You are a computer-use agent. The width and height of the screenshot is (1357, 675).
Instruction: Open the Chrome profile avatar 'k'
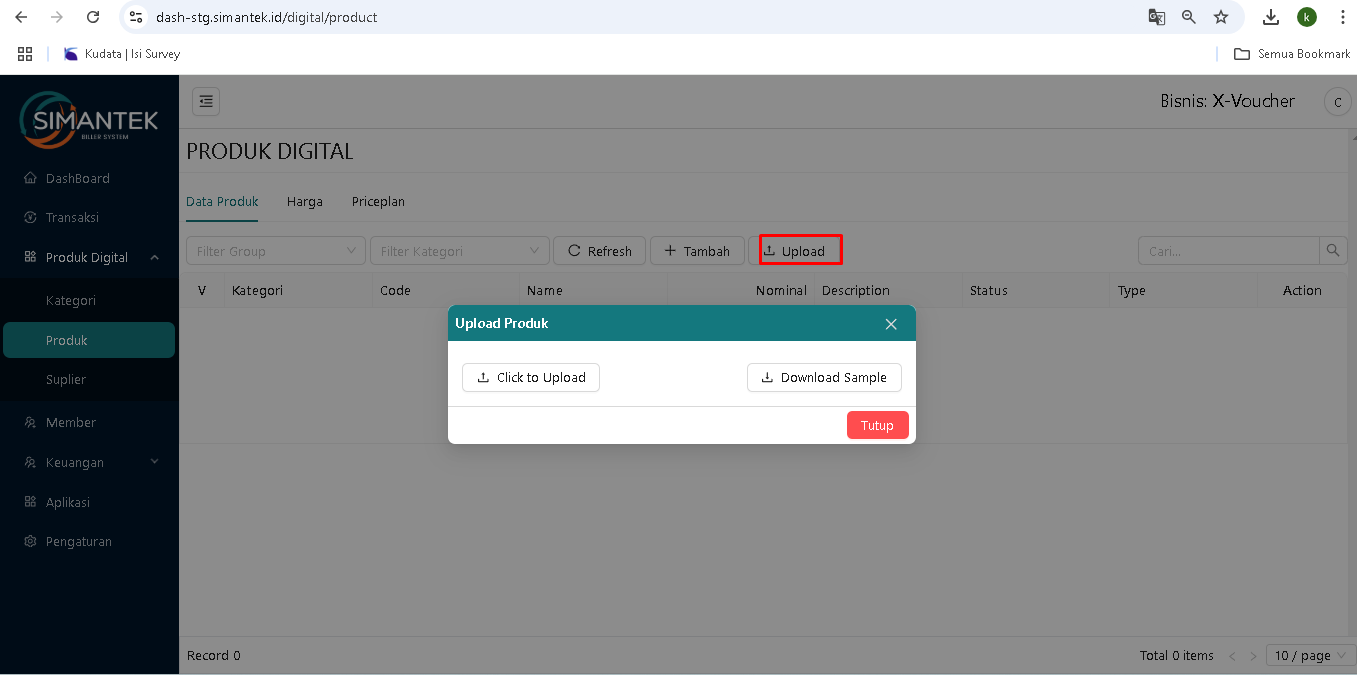(1307, 17)
